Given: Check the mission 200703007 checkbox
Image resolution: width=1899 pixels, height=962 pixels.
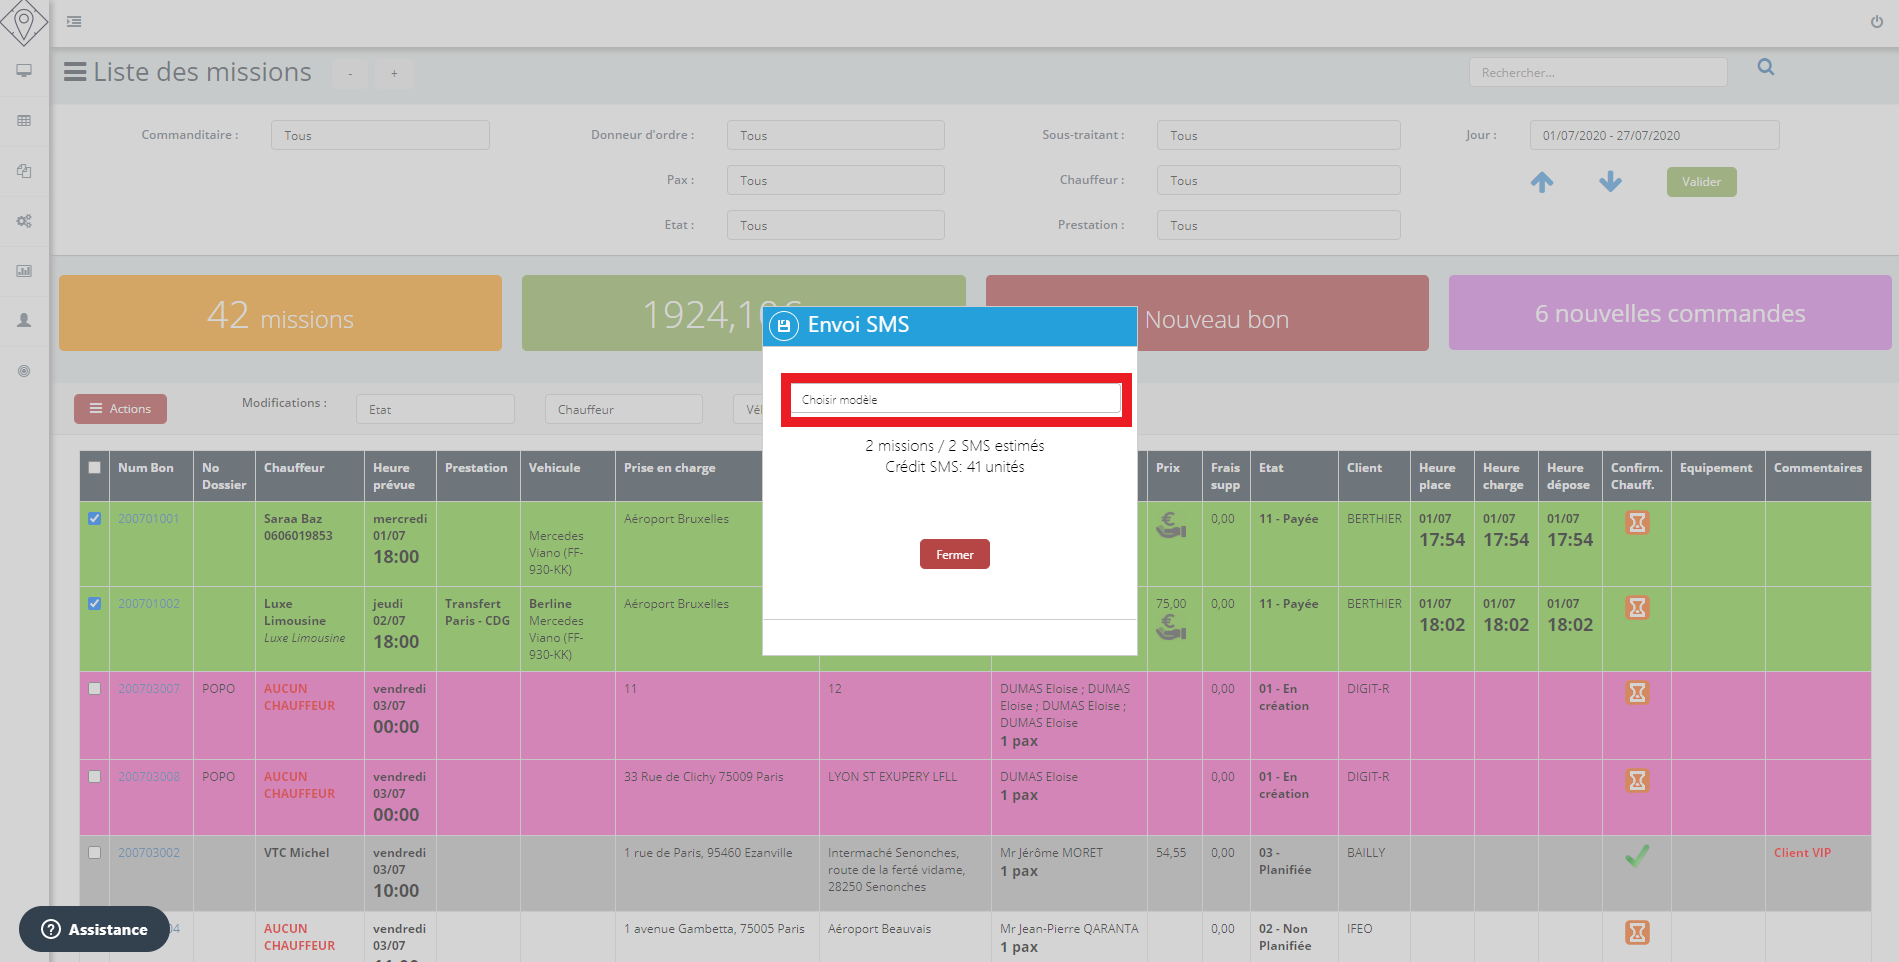Looking at the screenshot, I should tap(95, 689).
